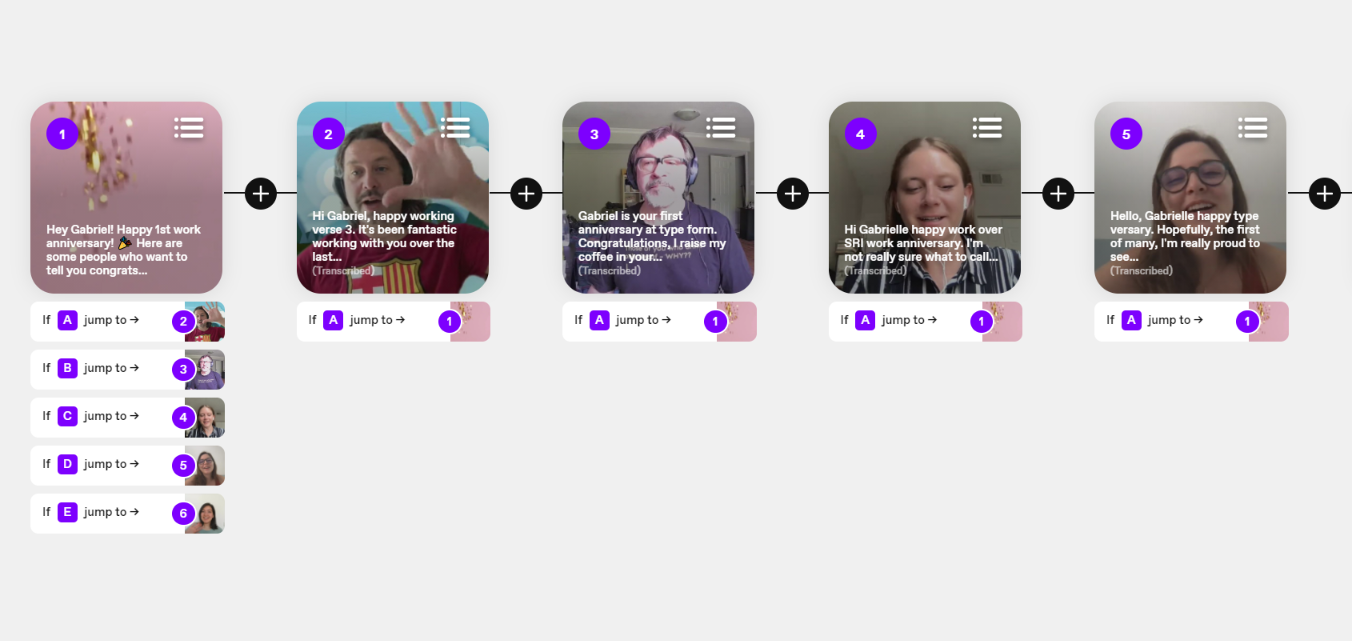The image size is (1352, 641).
Task: Click the plus button after card 5
Action: click(x=1324, y=193)
